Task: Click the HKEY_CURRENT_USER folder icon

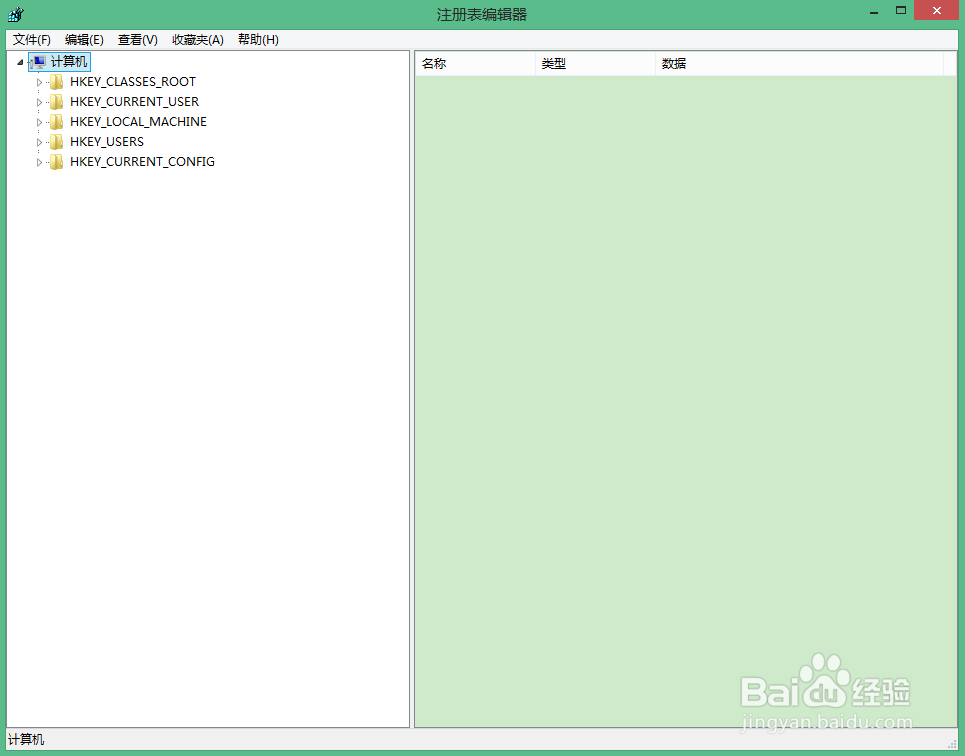Action: pos(57,102)
